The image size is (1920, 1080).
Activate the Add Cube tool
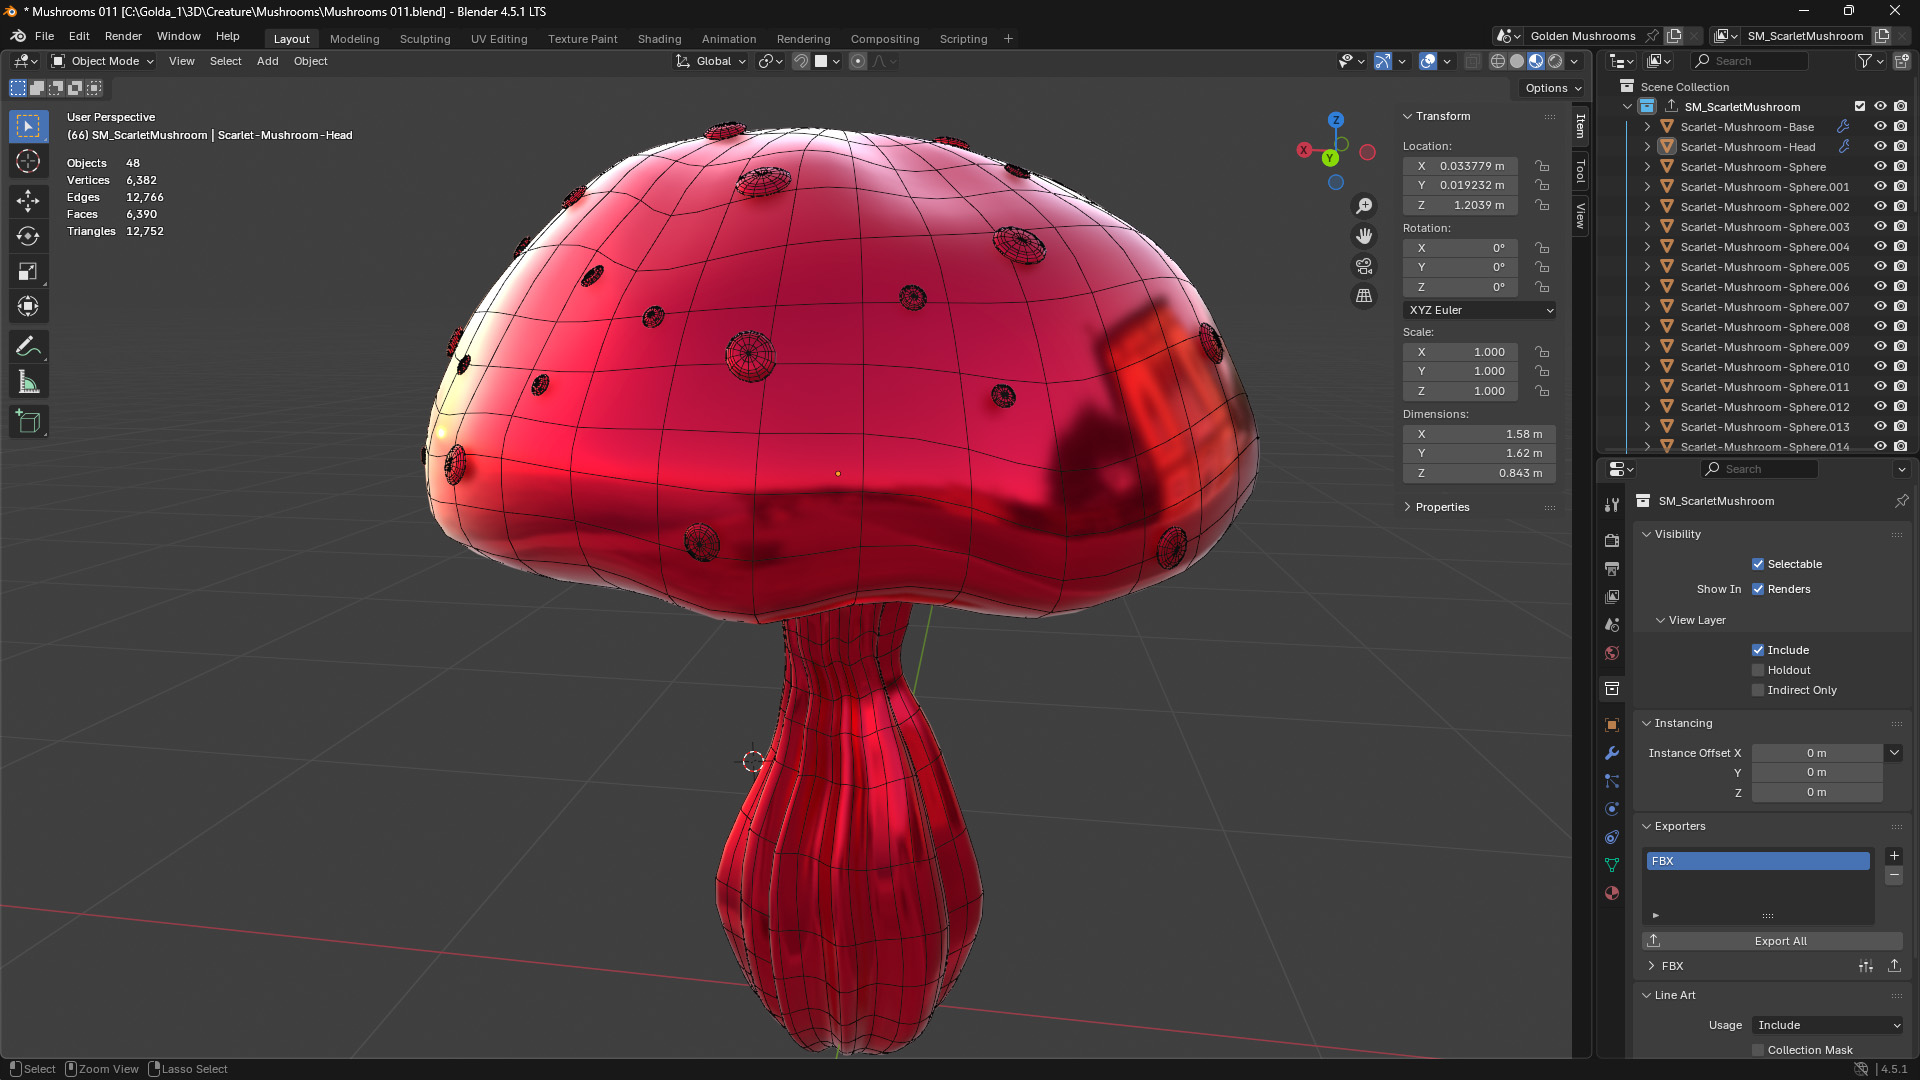28,421
